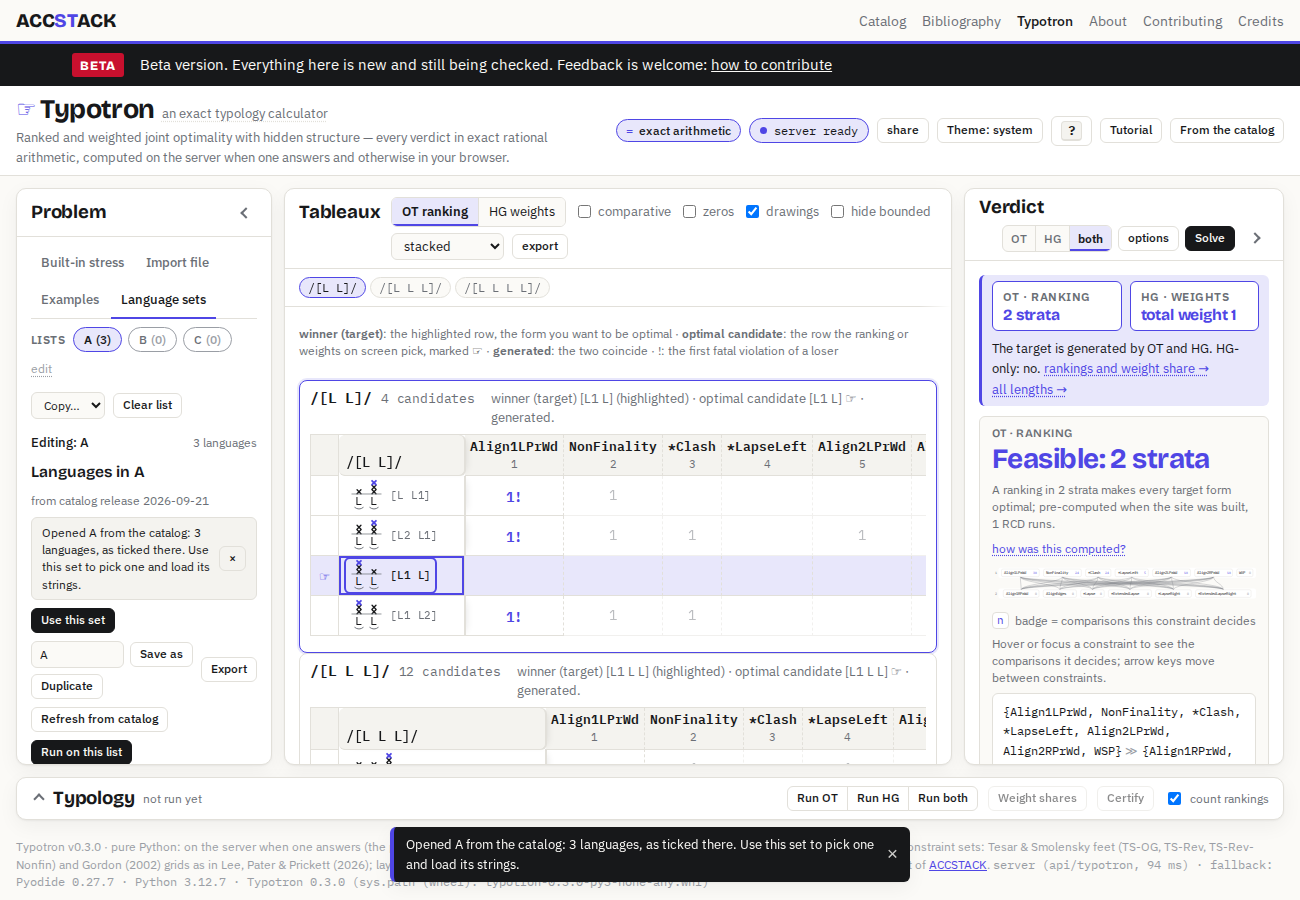Select list A (3)
This screenshot has width=1300, height=900.
(x=98, y=340)
